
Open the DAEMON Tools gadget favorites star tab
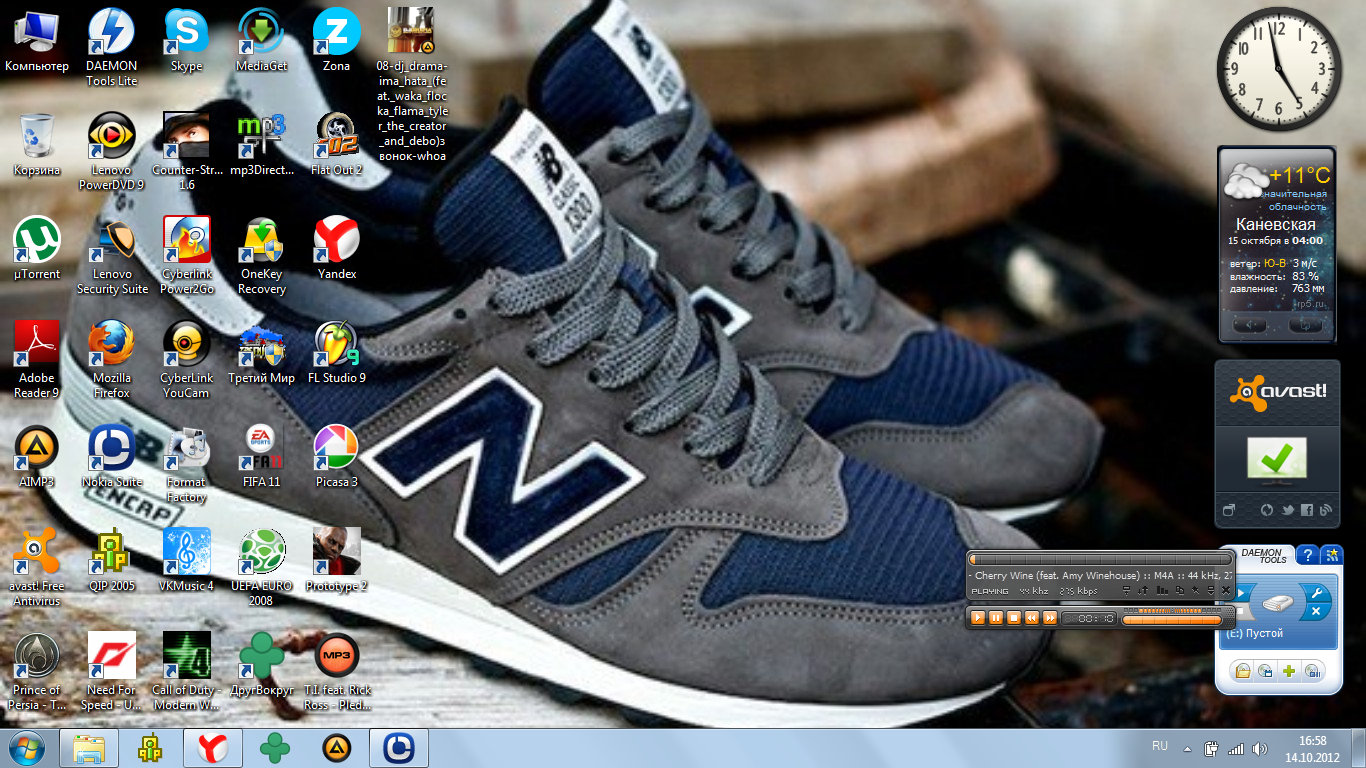coord(1331,555)
